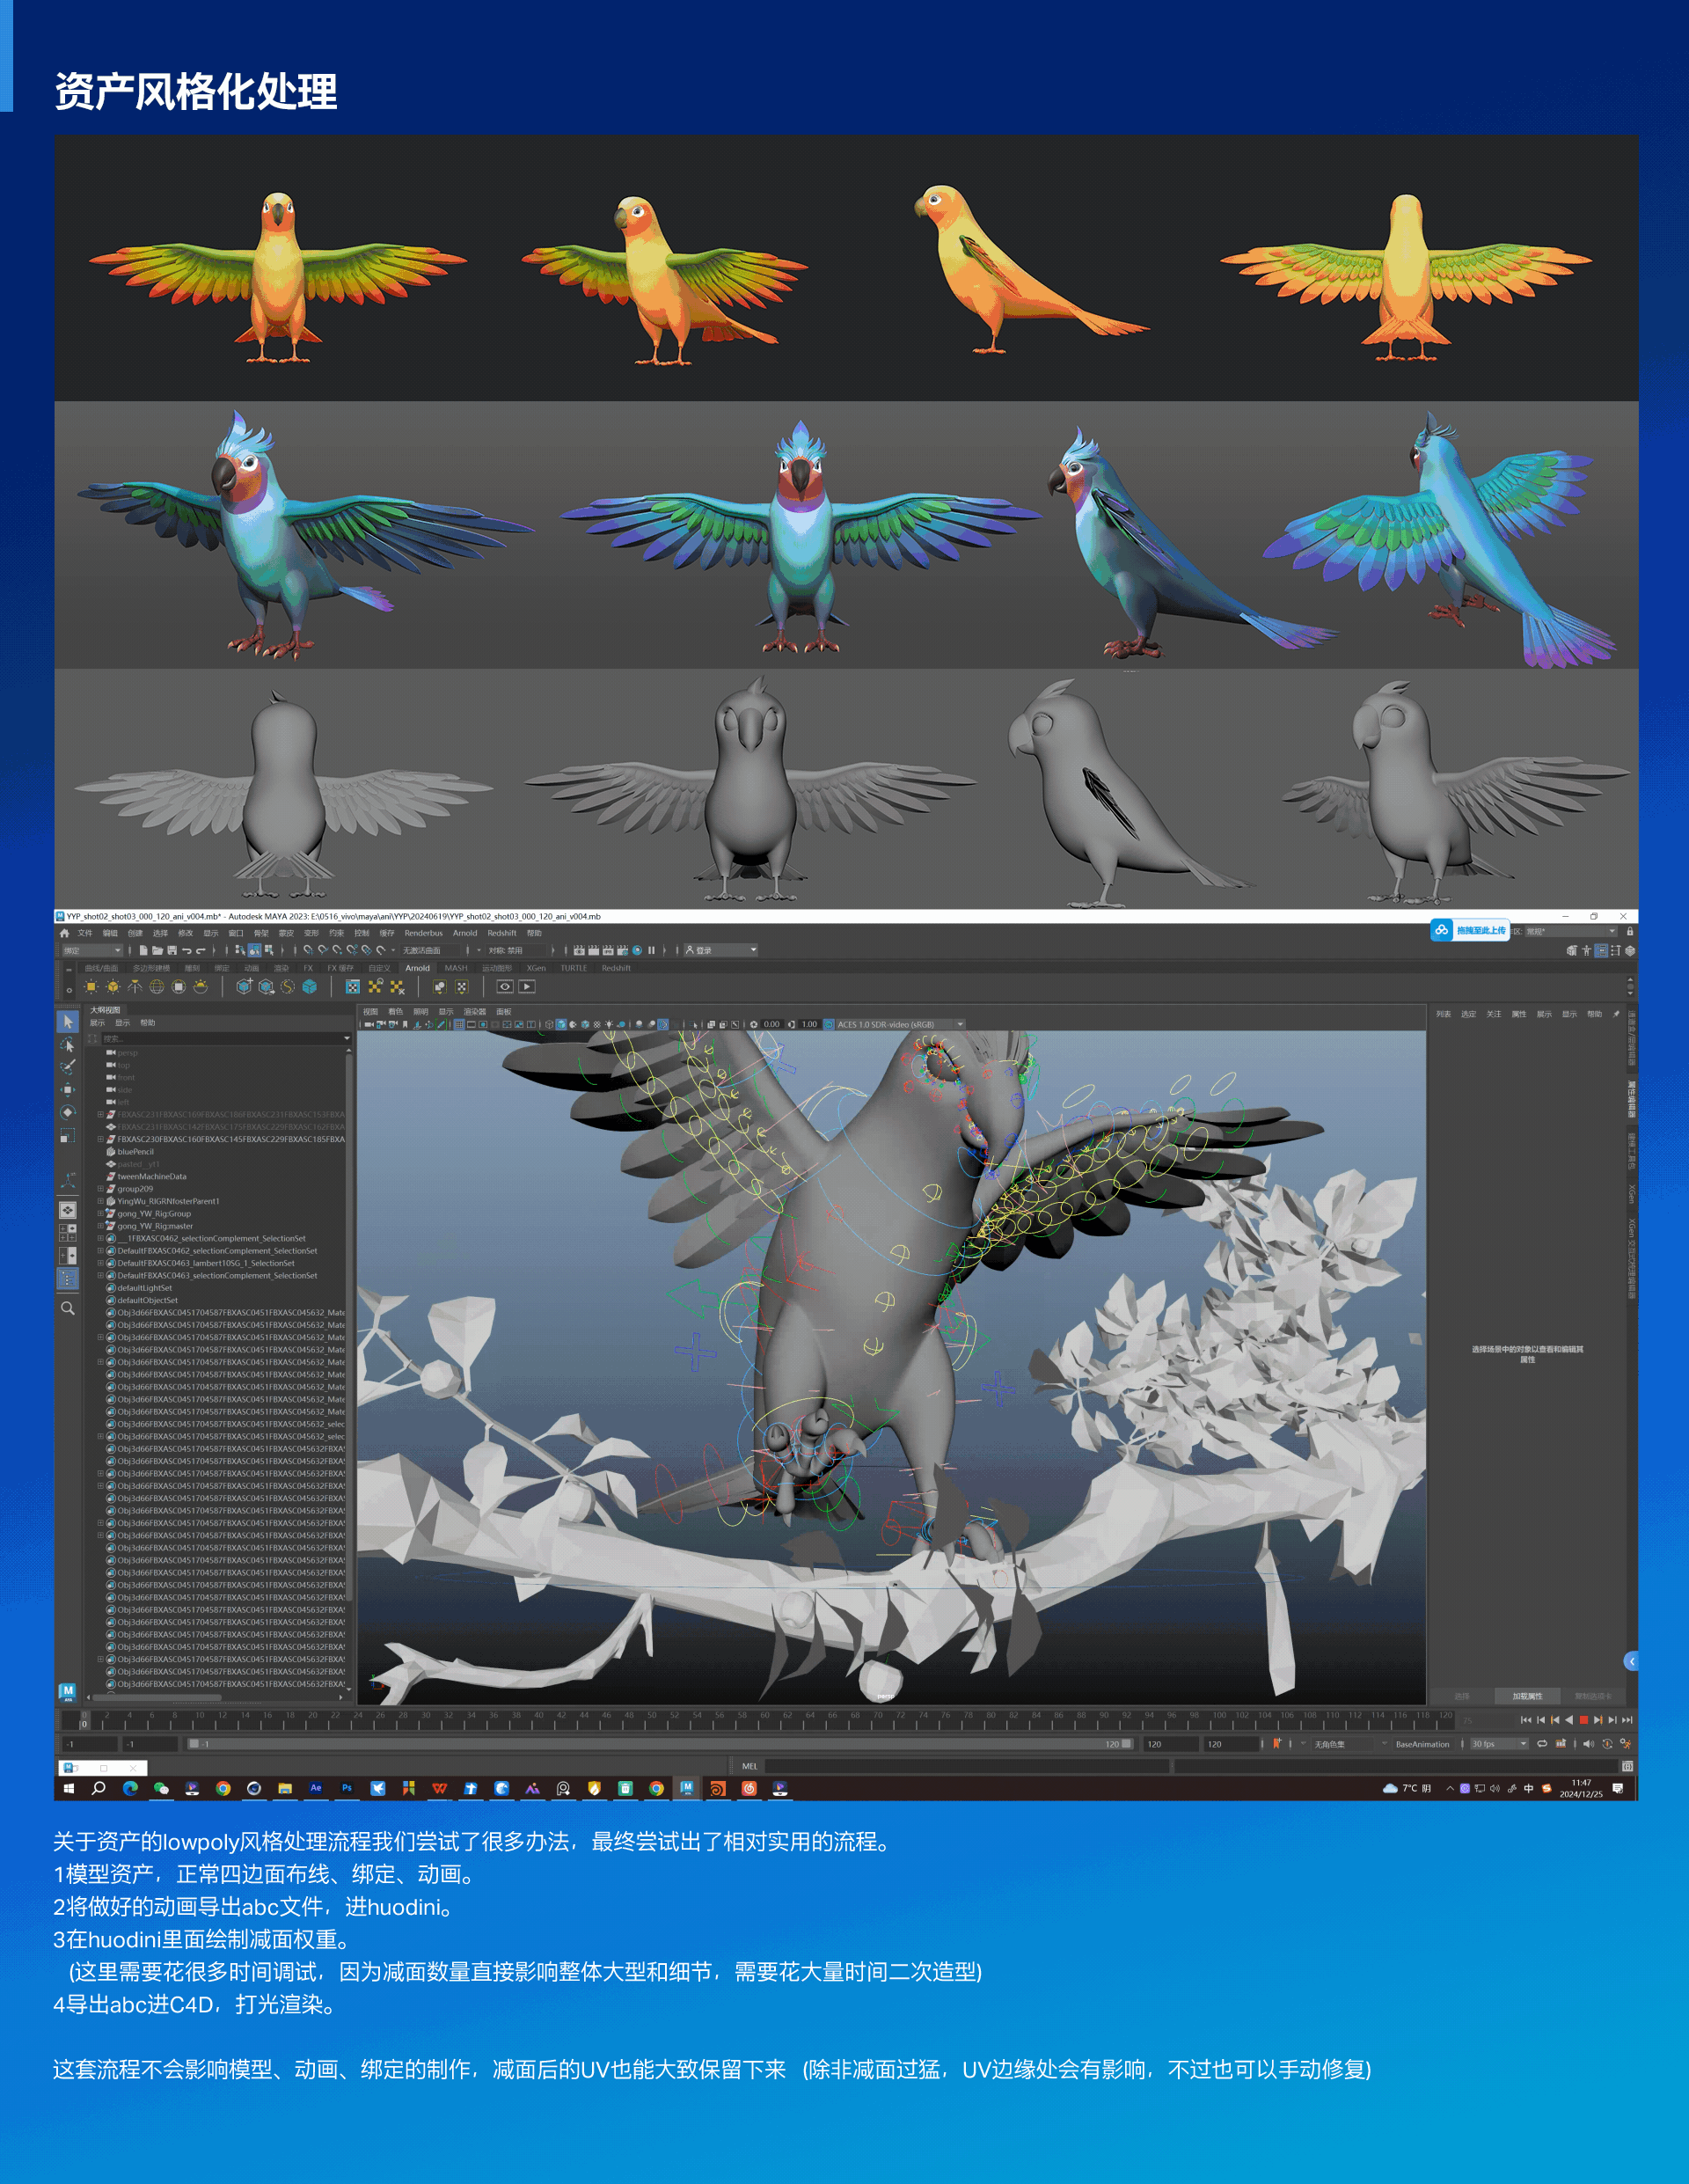Select the arrow selection tool
1689x2184 pixels.
67,1021
